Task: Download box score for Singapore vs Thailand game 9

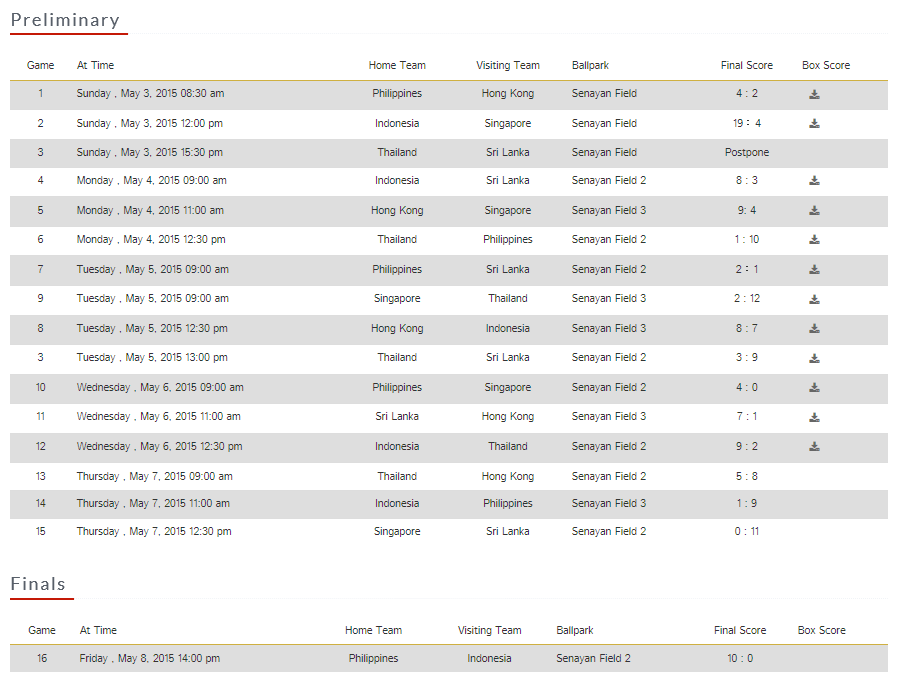Action: click(x=814, y=299)
